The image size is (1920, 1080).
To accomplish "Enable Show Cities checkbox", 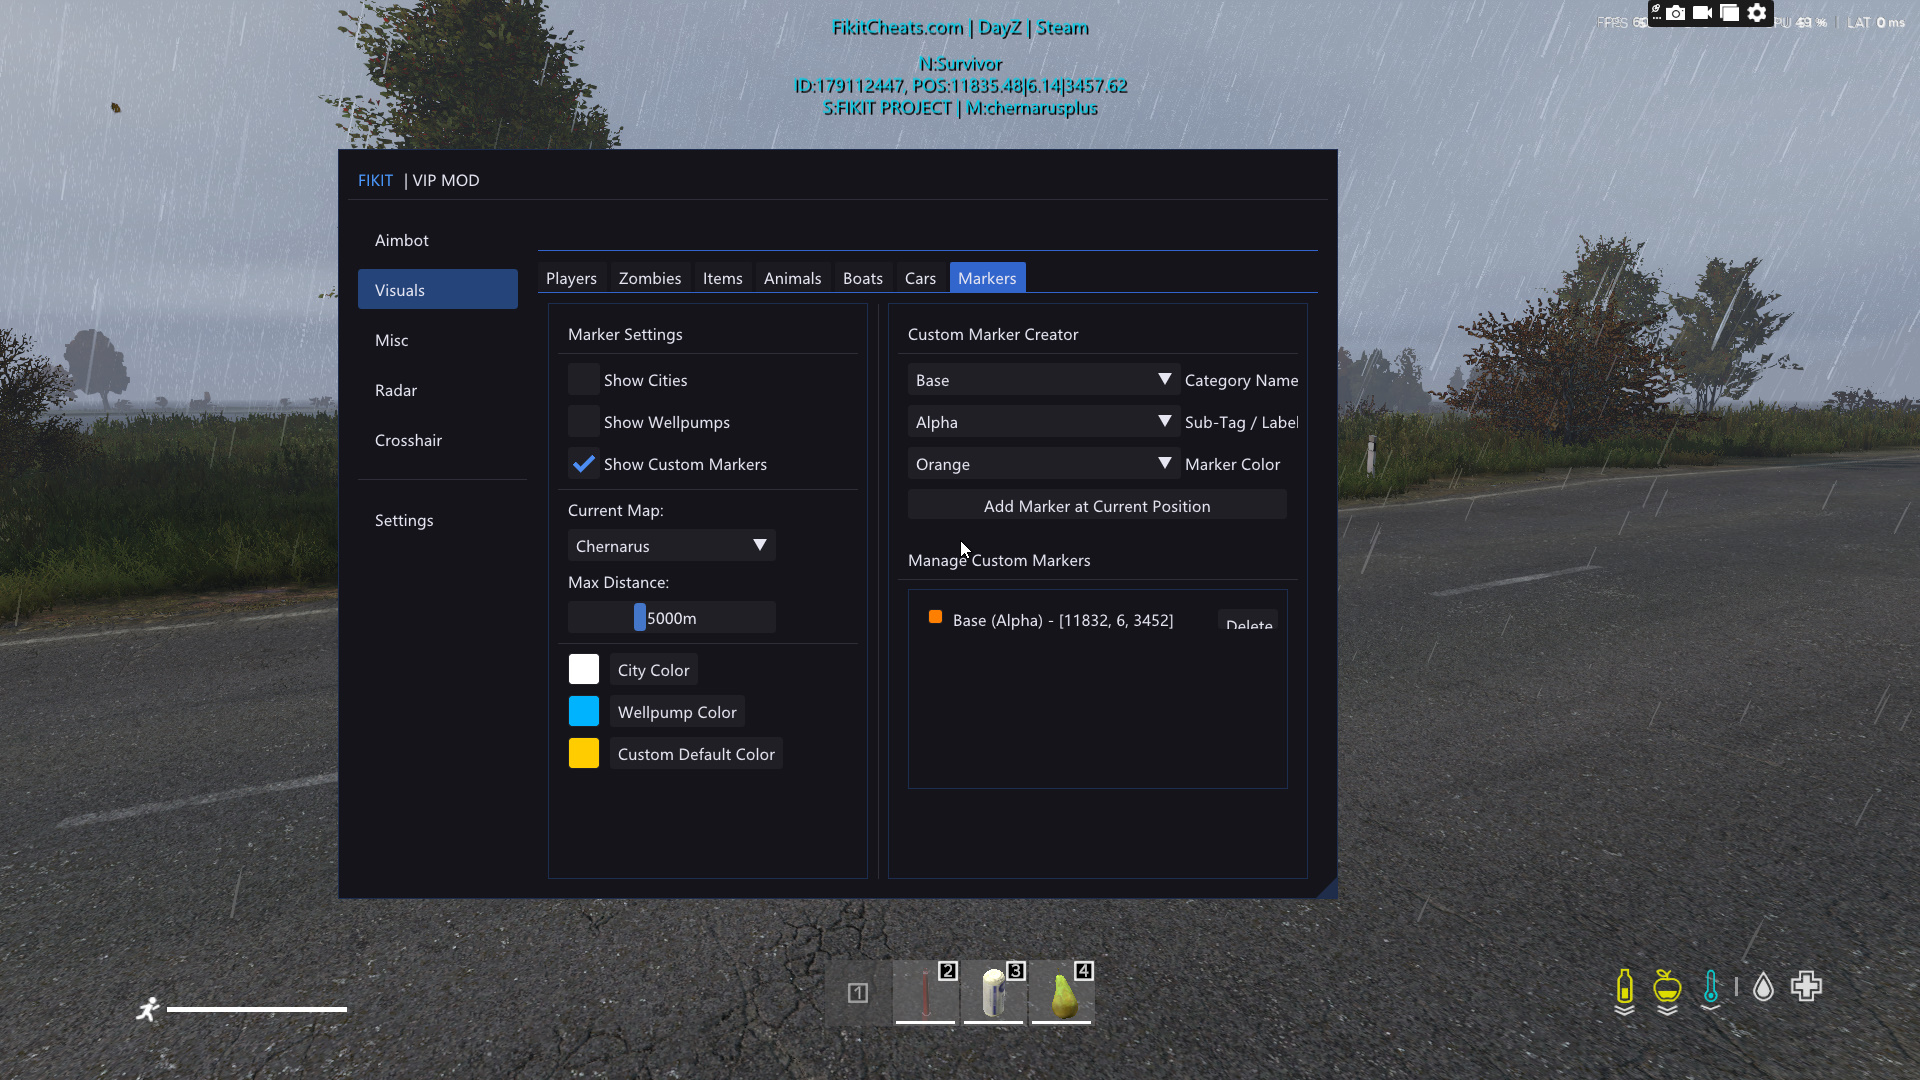I will 584,380.
